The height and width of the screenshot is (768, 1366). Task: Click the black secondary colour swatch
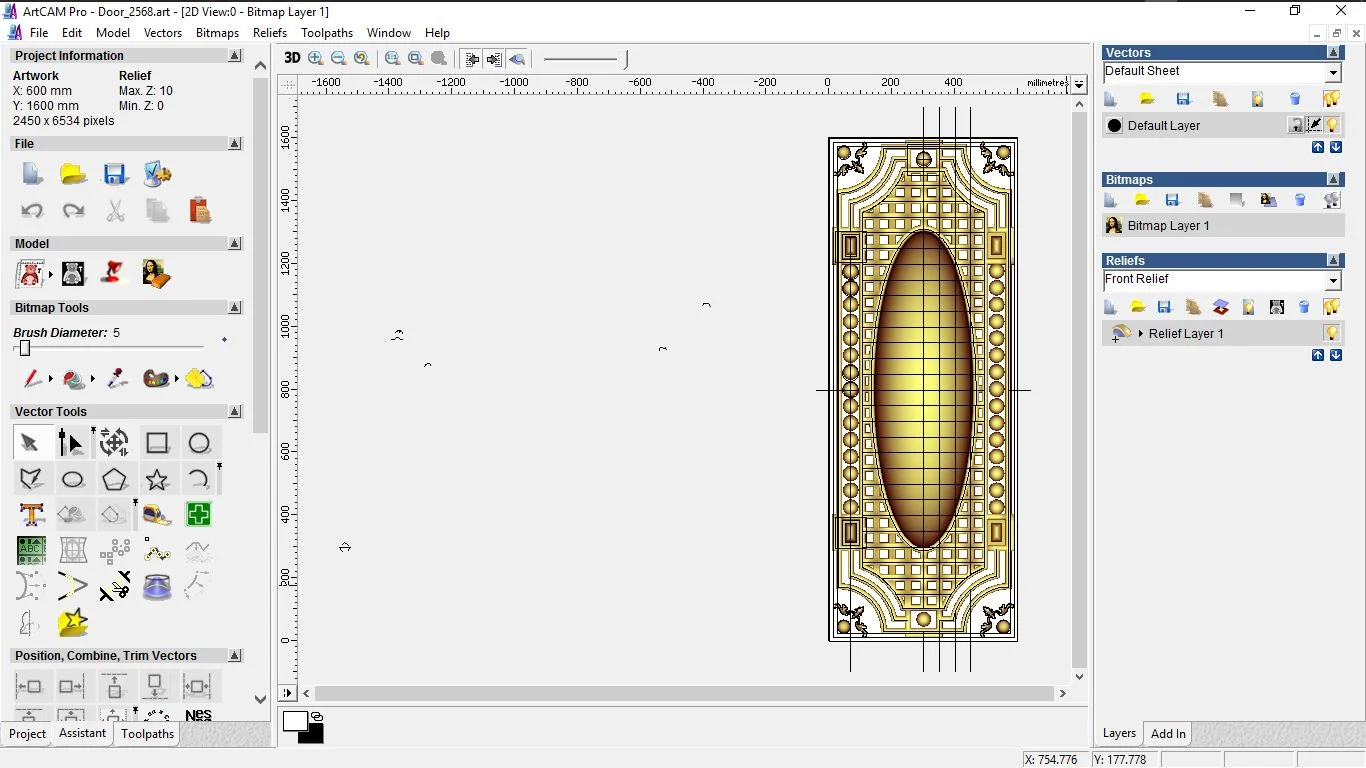[x=312, y=735]
